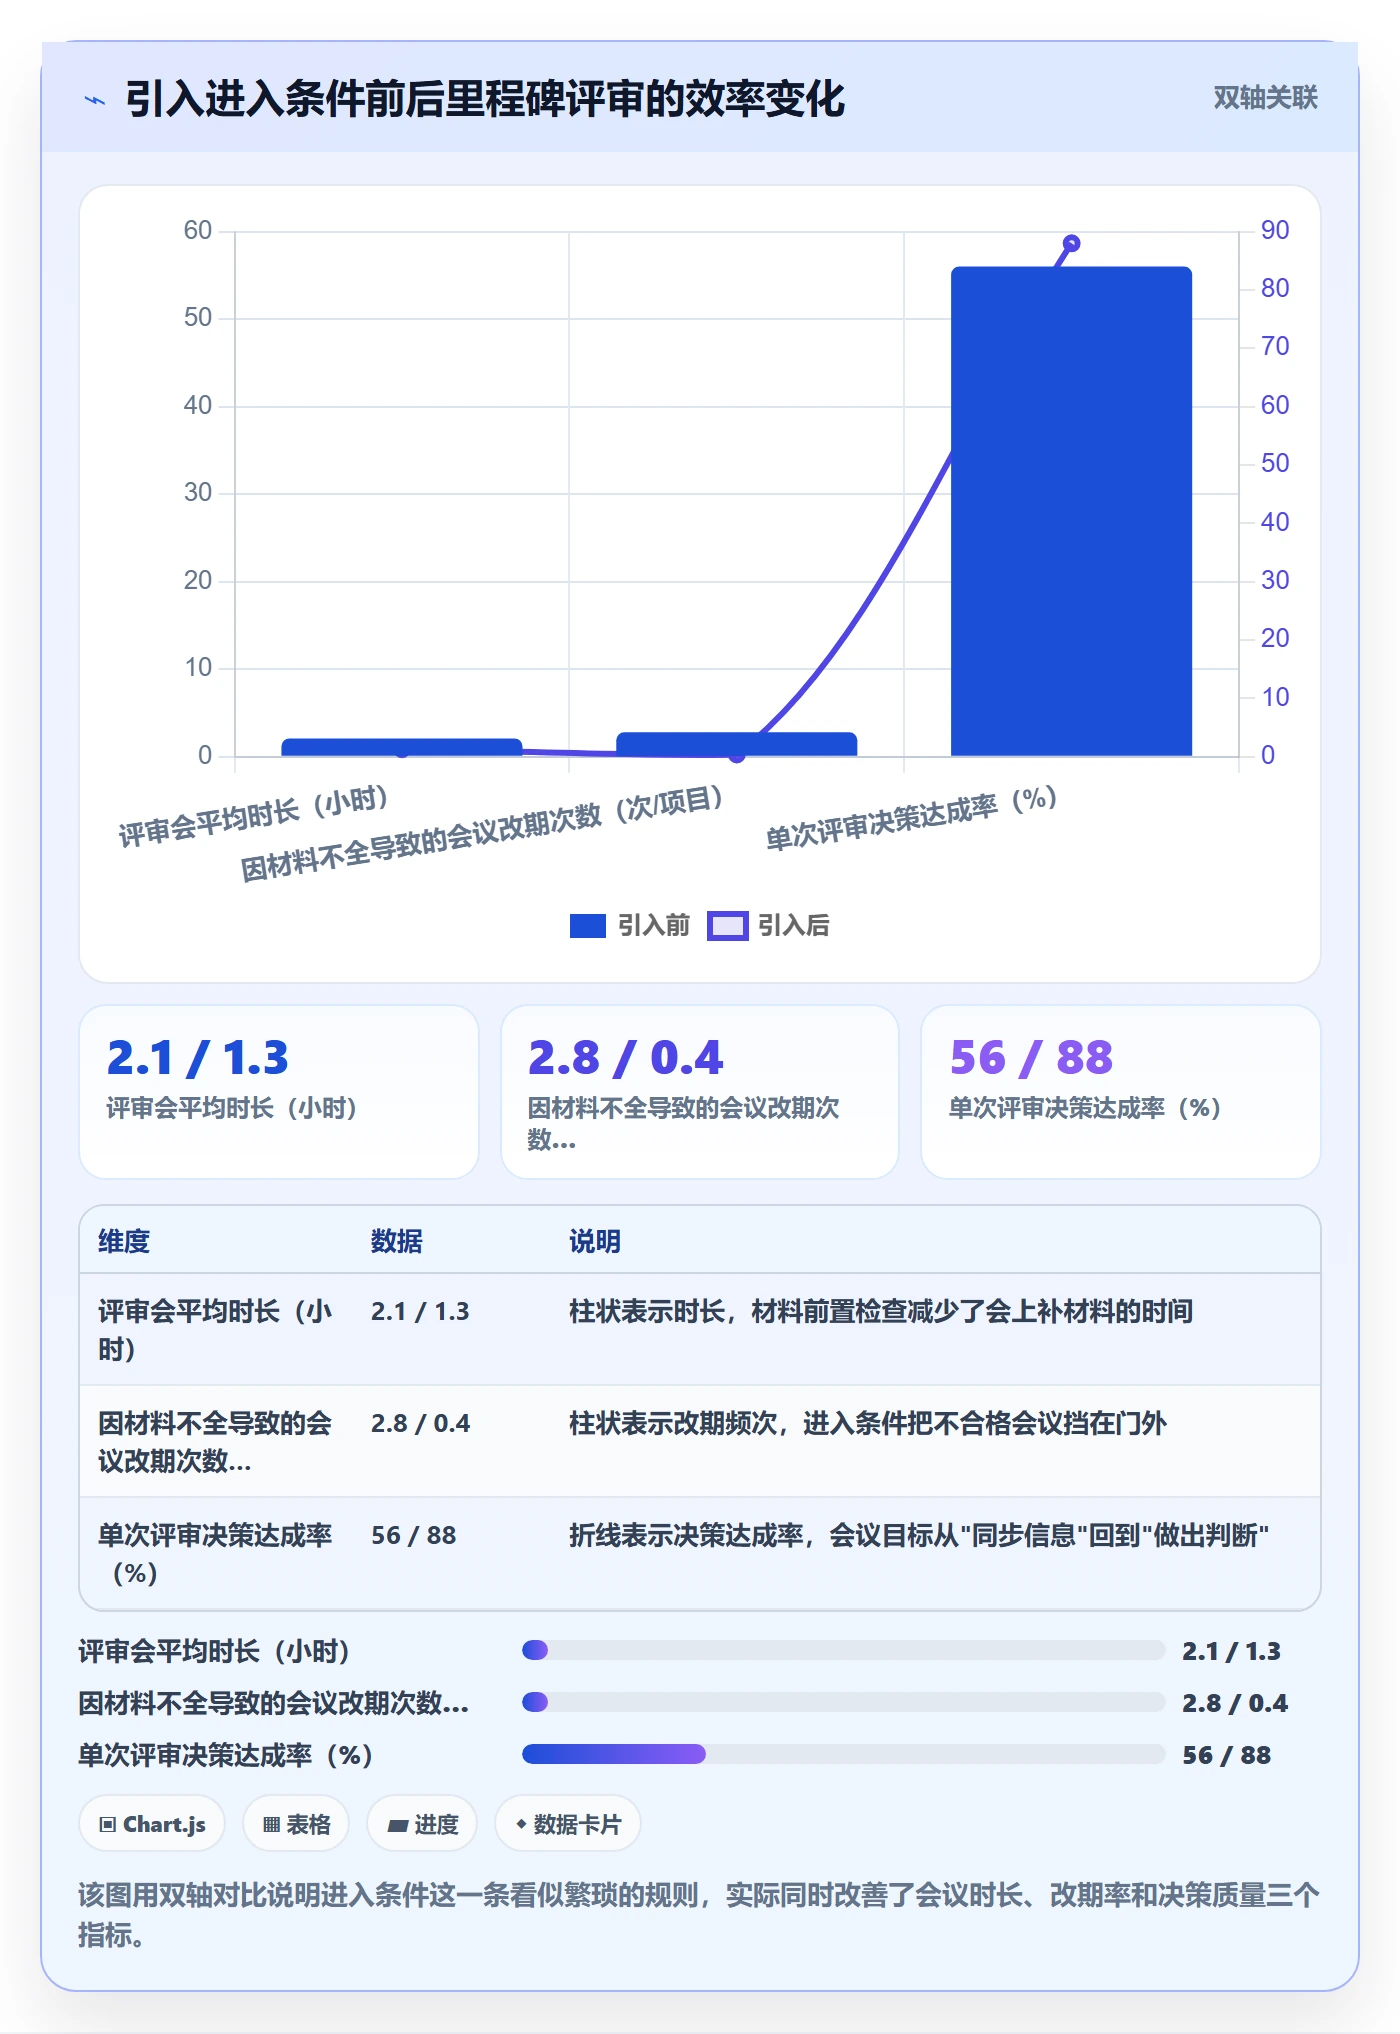Image resolution: width=1400 pixels, height=2034 pixels.
Task: Open the 2.1 / 1.3 data card
Action: 279,1092
